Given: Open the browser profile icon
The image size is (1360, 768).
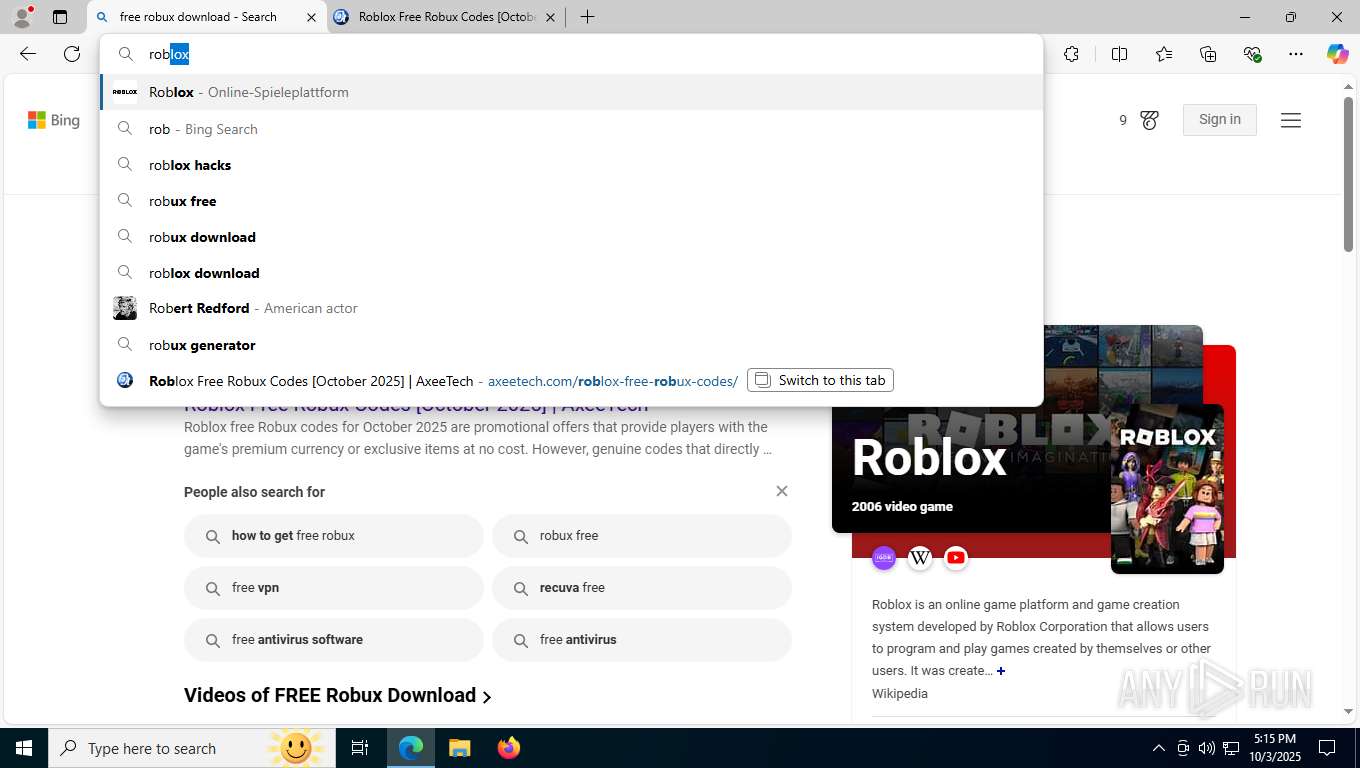Looking at the screenshot, I should pos(21,17).
